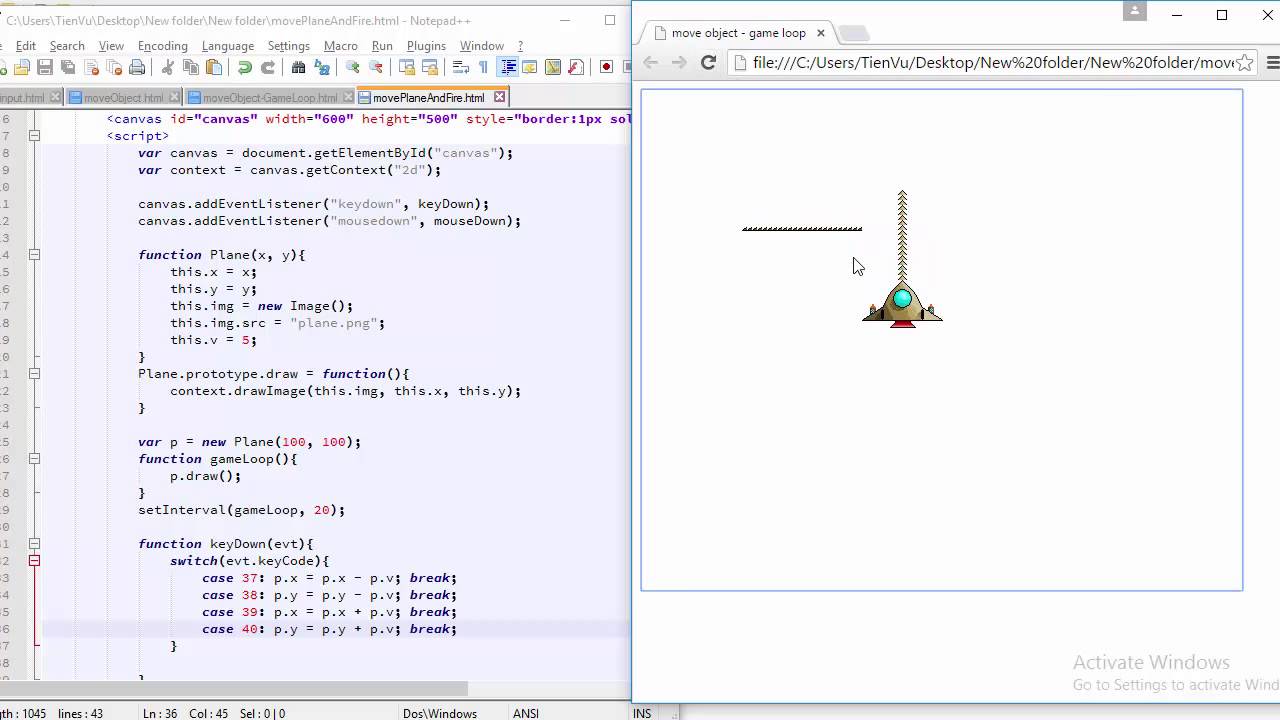Toggle show all characters pilcrow icon
The image size is (1280, 720).
click(484, 67)
